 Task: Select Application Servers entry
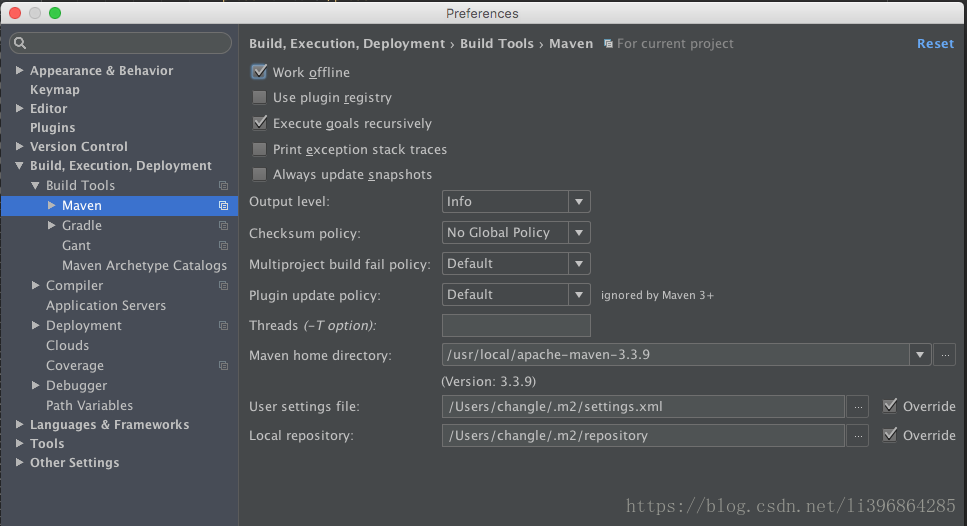pyautogui.click(x=106, y=305)
